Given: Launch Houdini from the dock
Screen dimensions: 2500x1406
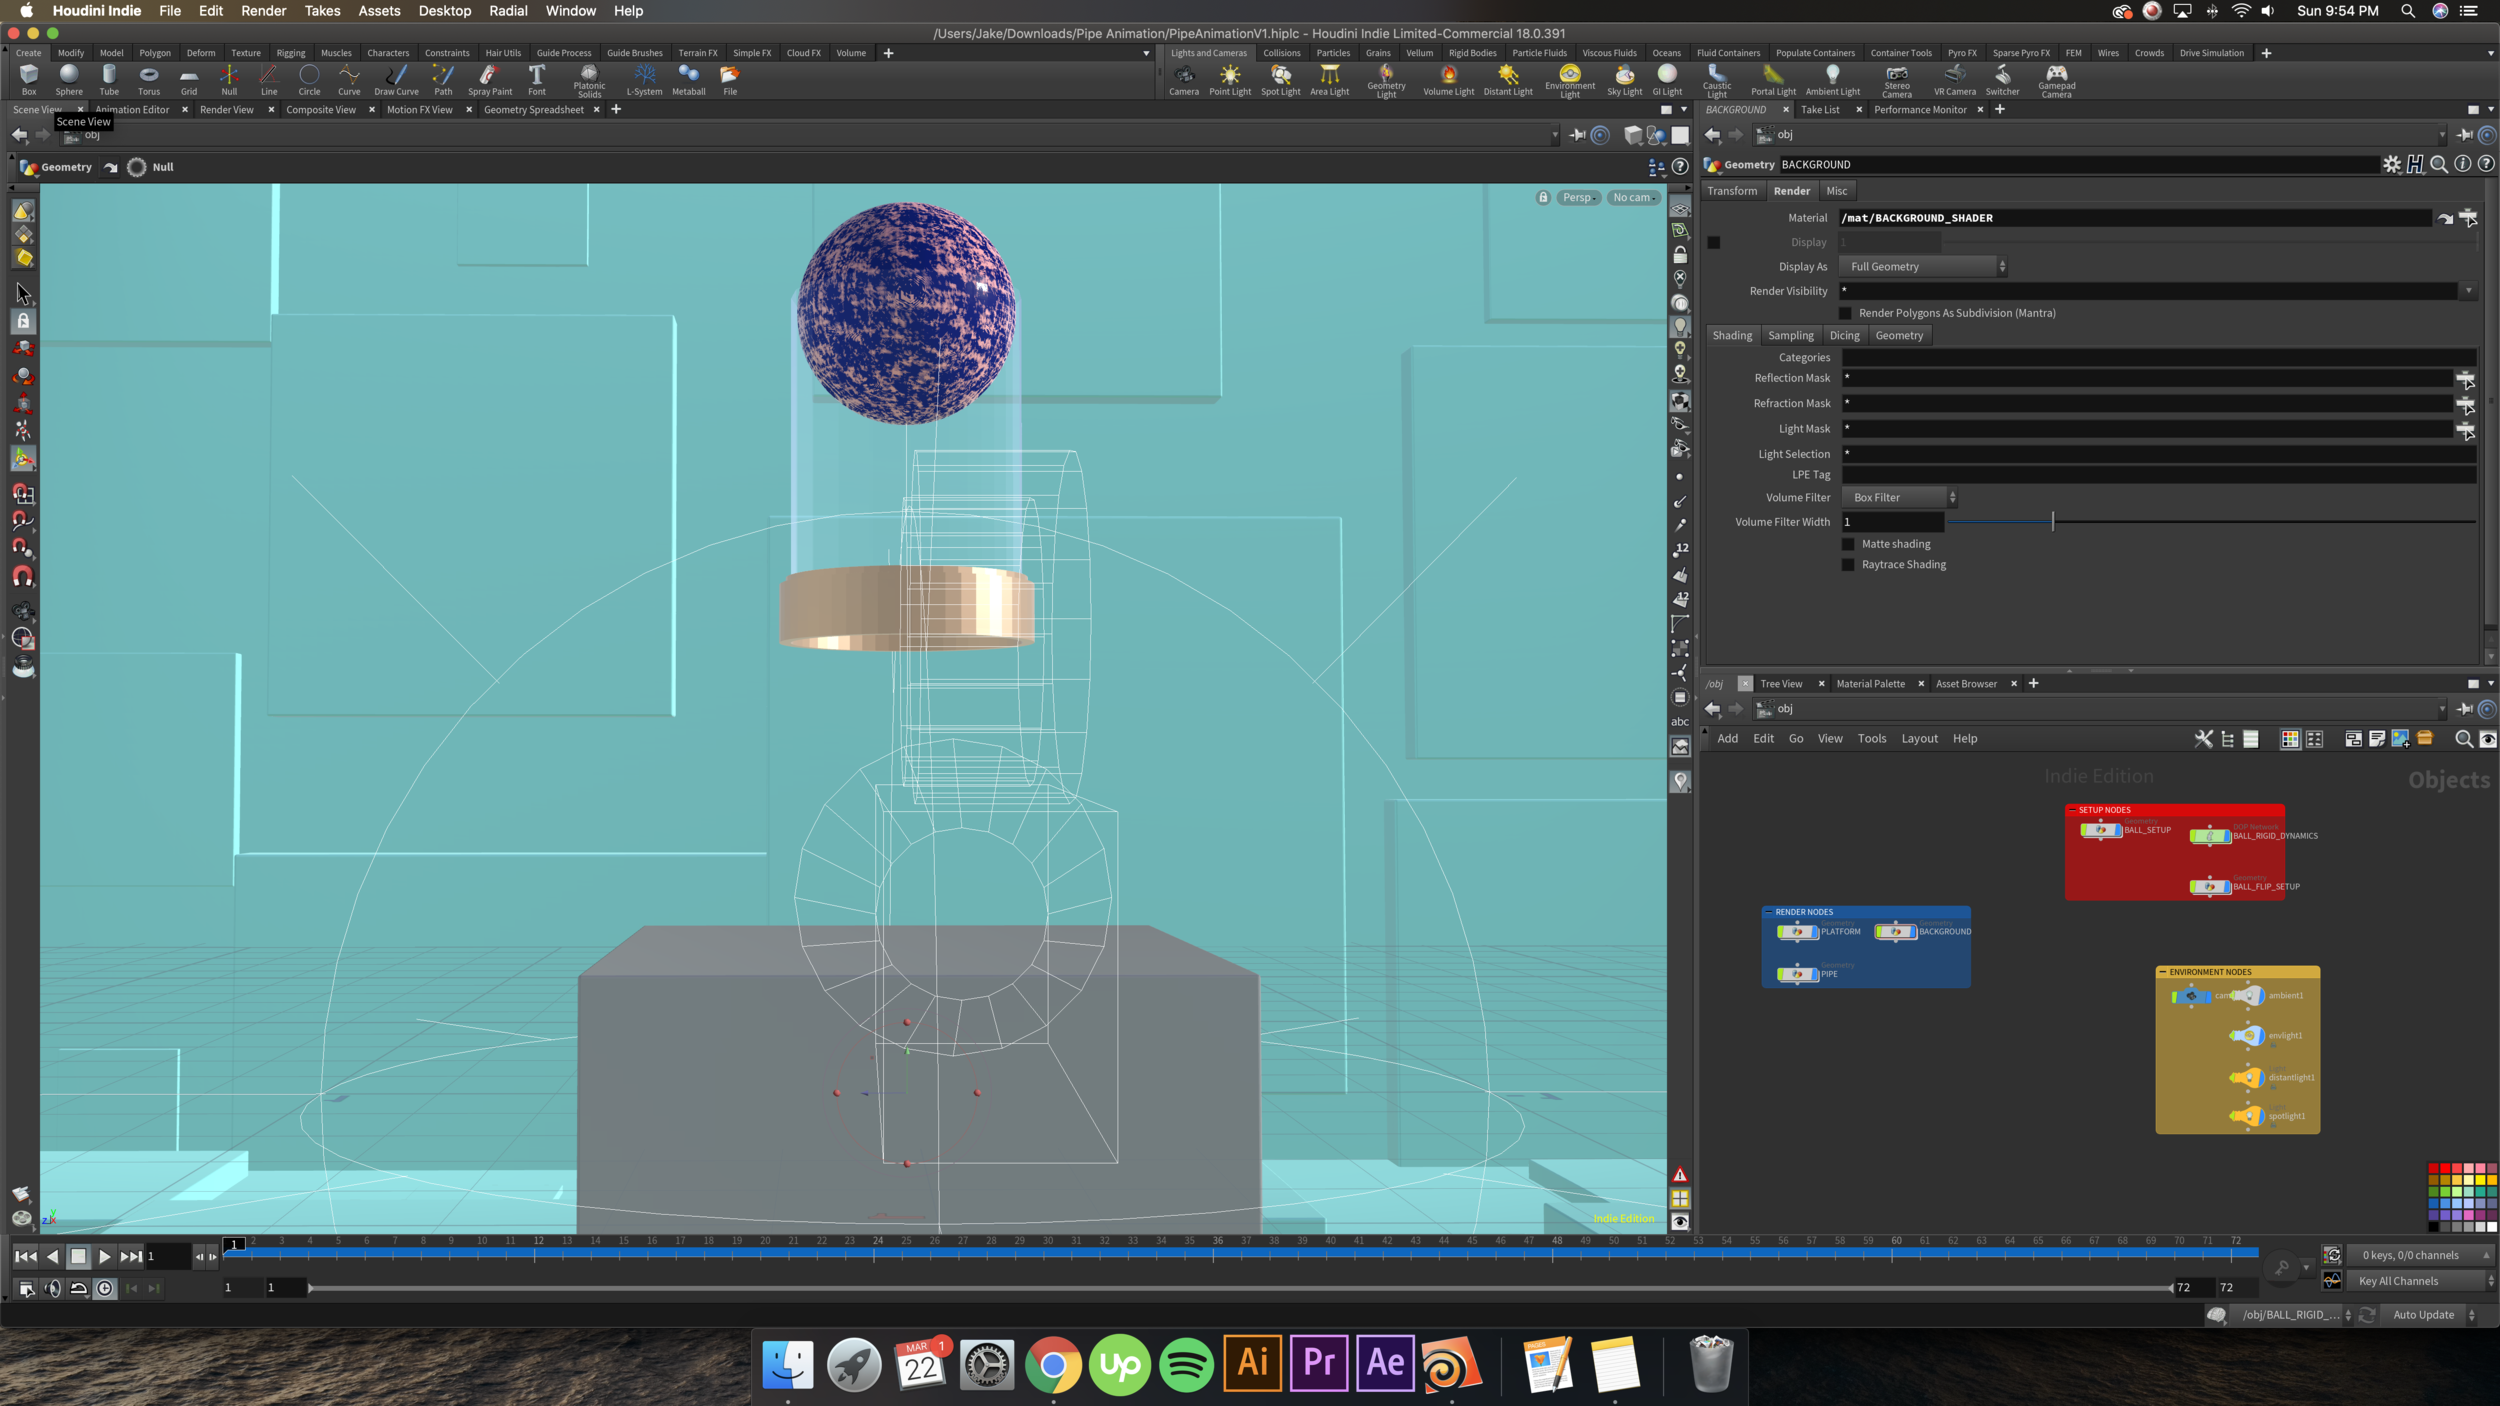Looking at the screenshot, I should (1452, 1363).
